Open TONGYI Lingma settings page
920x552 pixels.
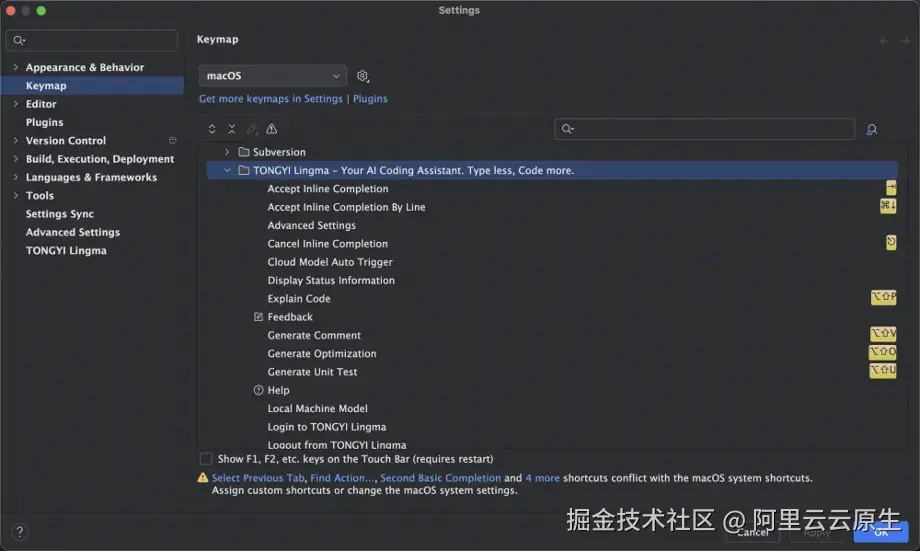pos(66,251)
